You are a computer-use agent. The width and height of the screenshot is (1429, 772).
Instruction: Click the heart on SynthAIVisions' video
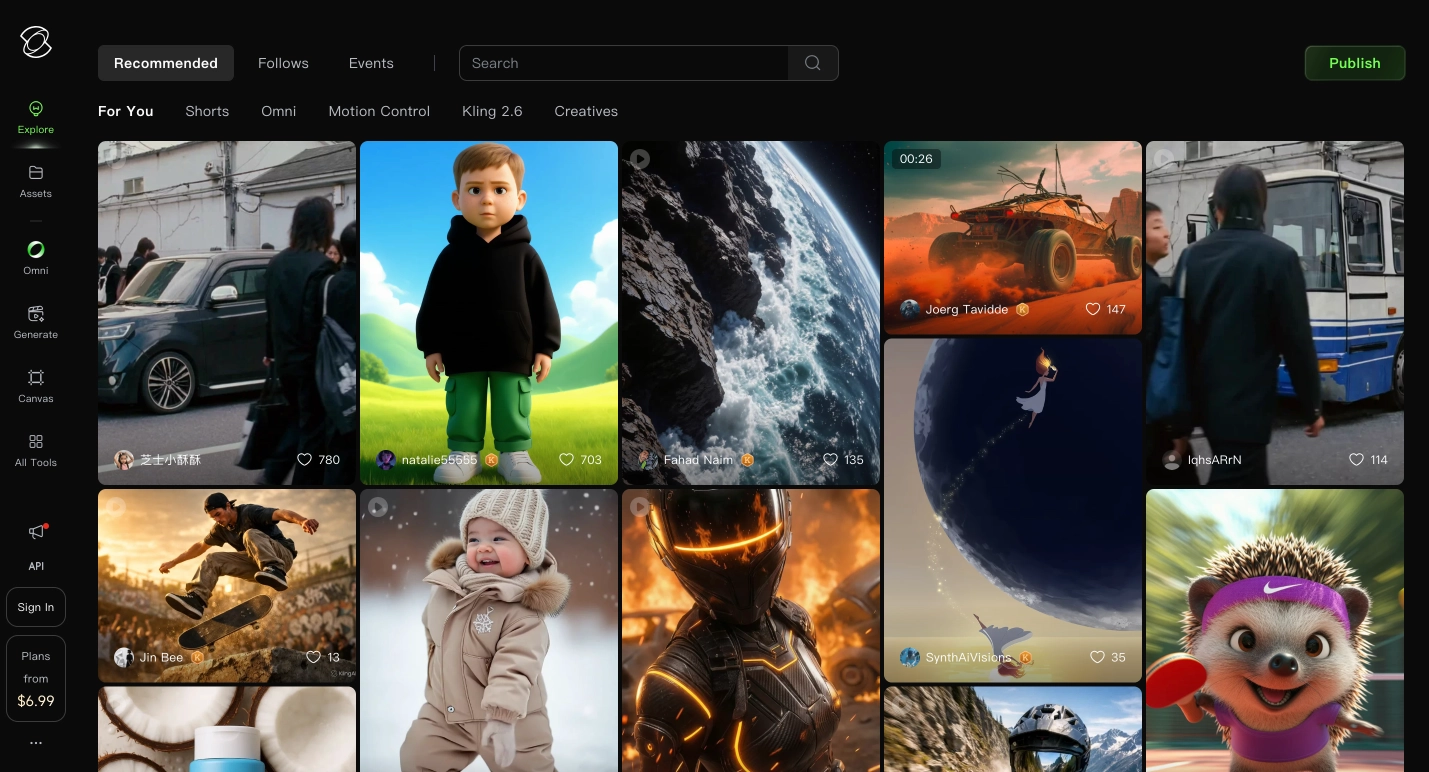(x=1097, y=657)
